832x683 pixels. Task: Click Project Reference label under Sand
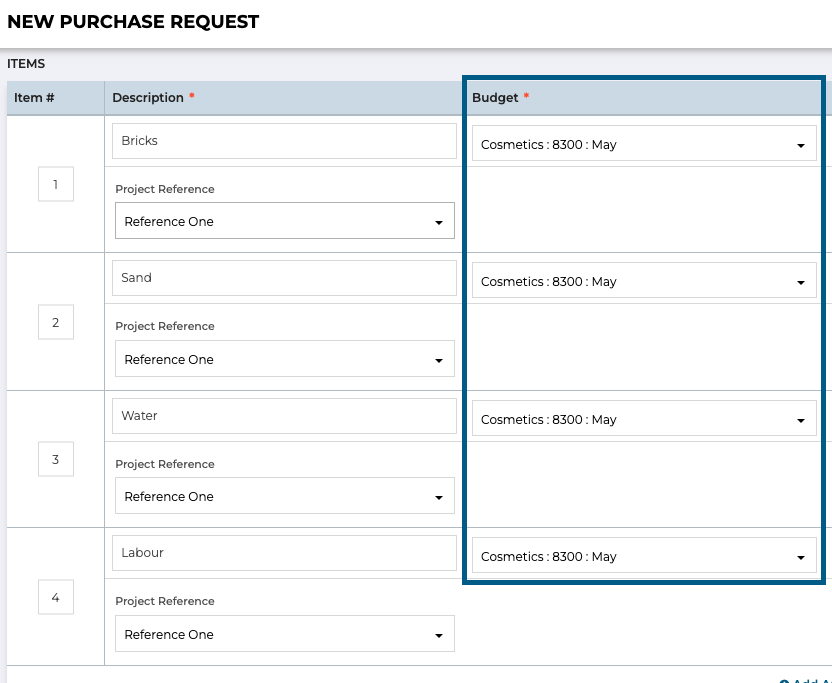[165, 326]
